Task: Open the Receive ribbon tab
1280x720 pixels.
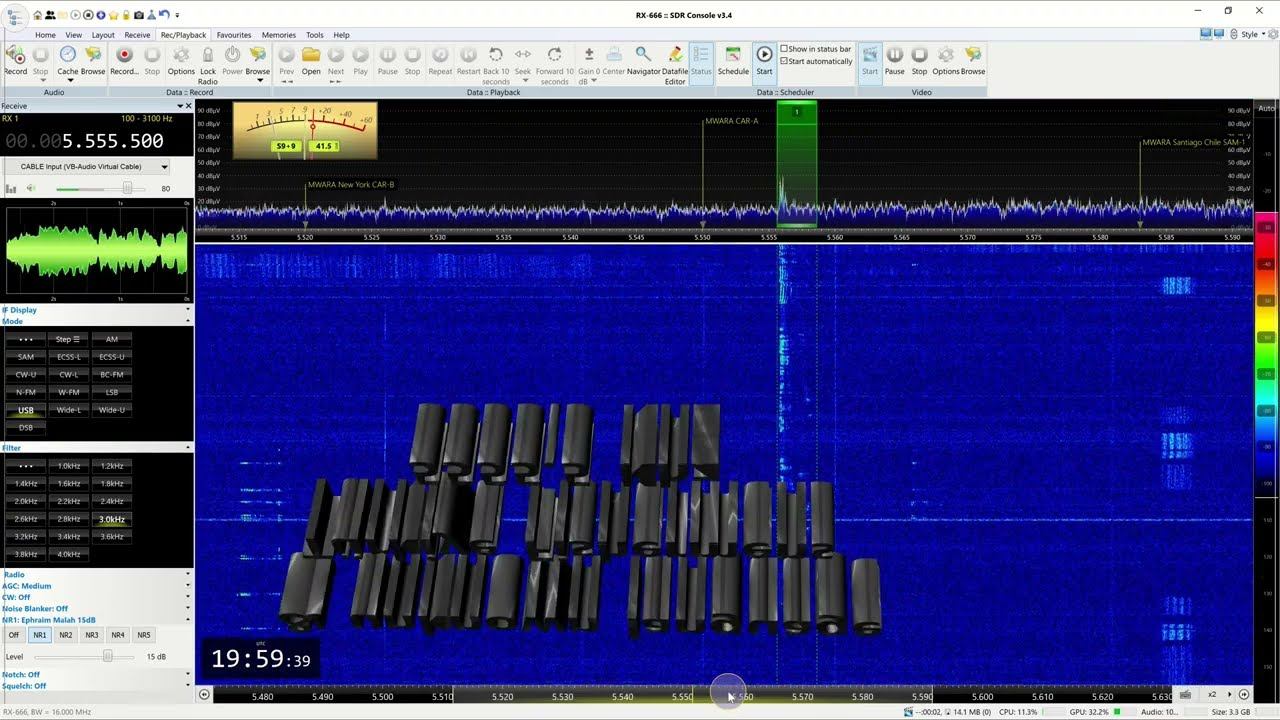Action: (137, 35)
